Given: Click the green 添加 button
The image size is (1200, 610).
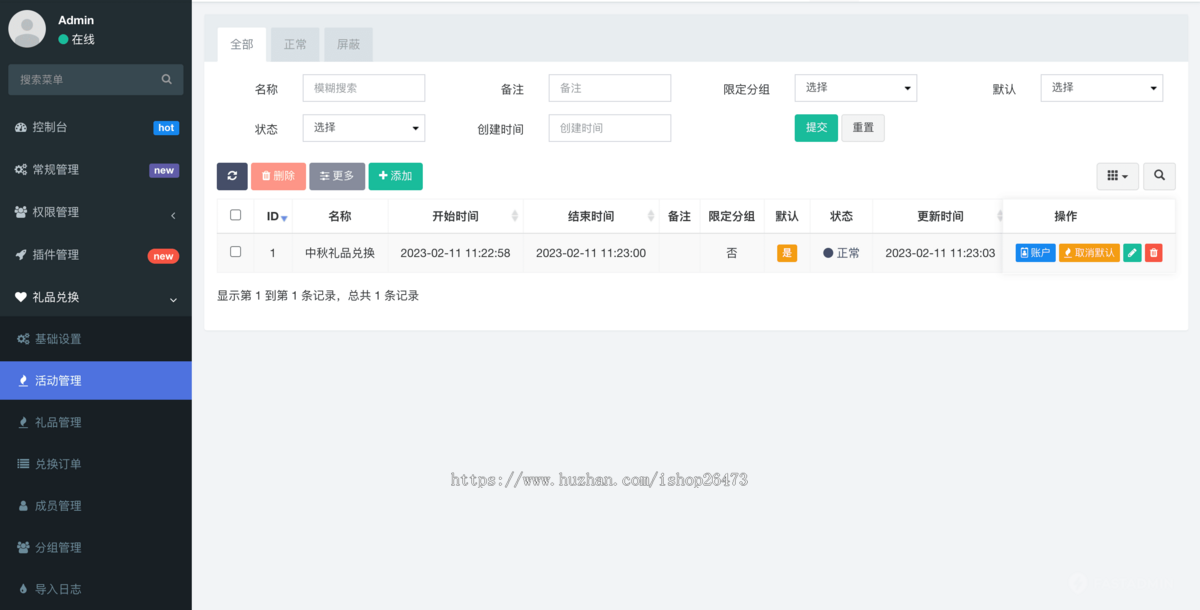Looking at the screenshot, I should [396, 176].
